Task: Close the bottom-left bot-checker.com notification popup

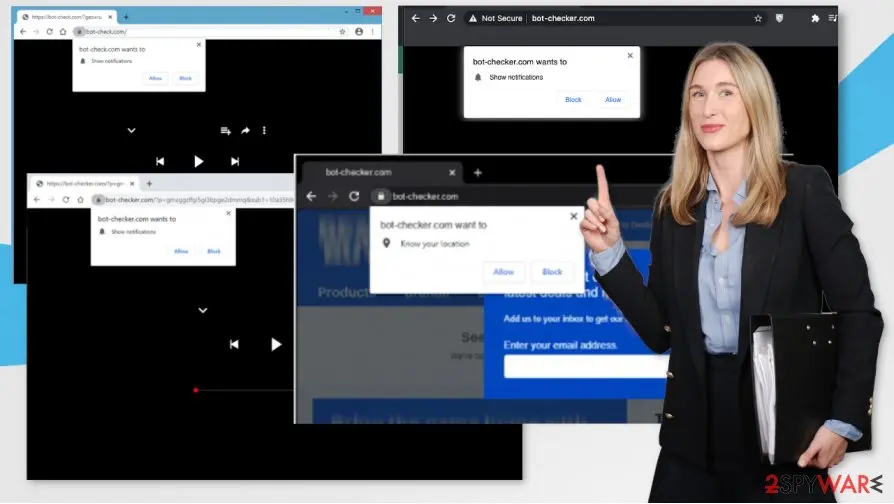Action: [x=228, y=213]
